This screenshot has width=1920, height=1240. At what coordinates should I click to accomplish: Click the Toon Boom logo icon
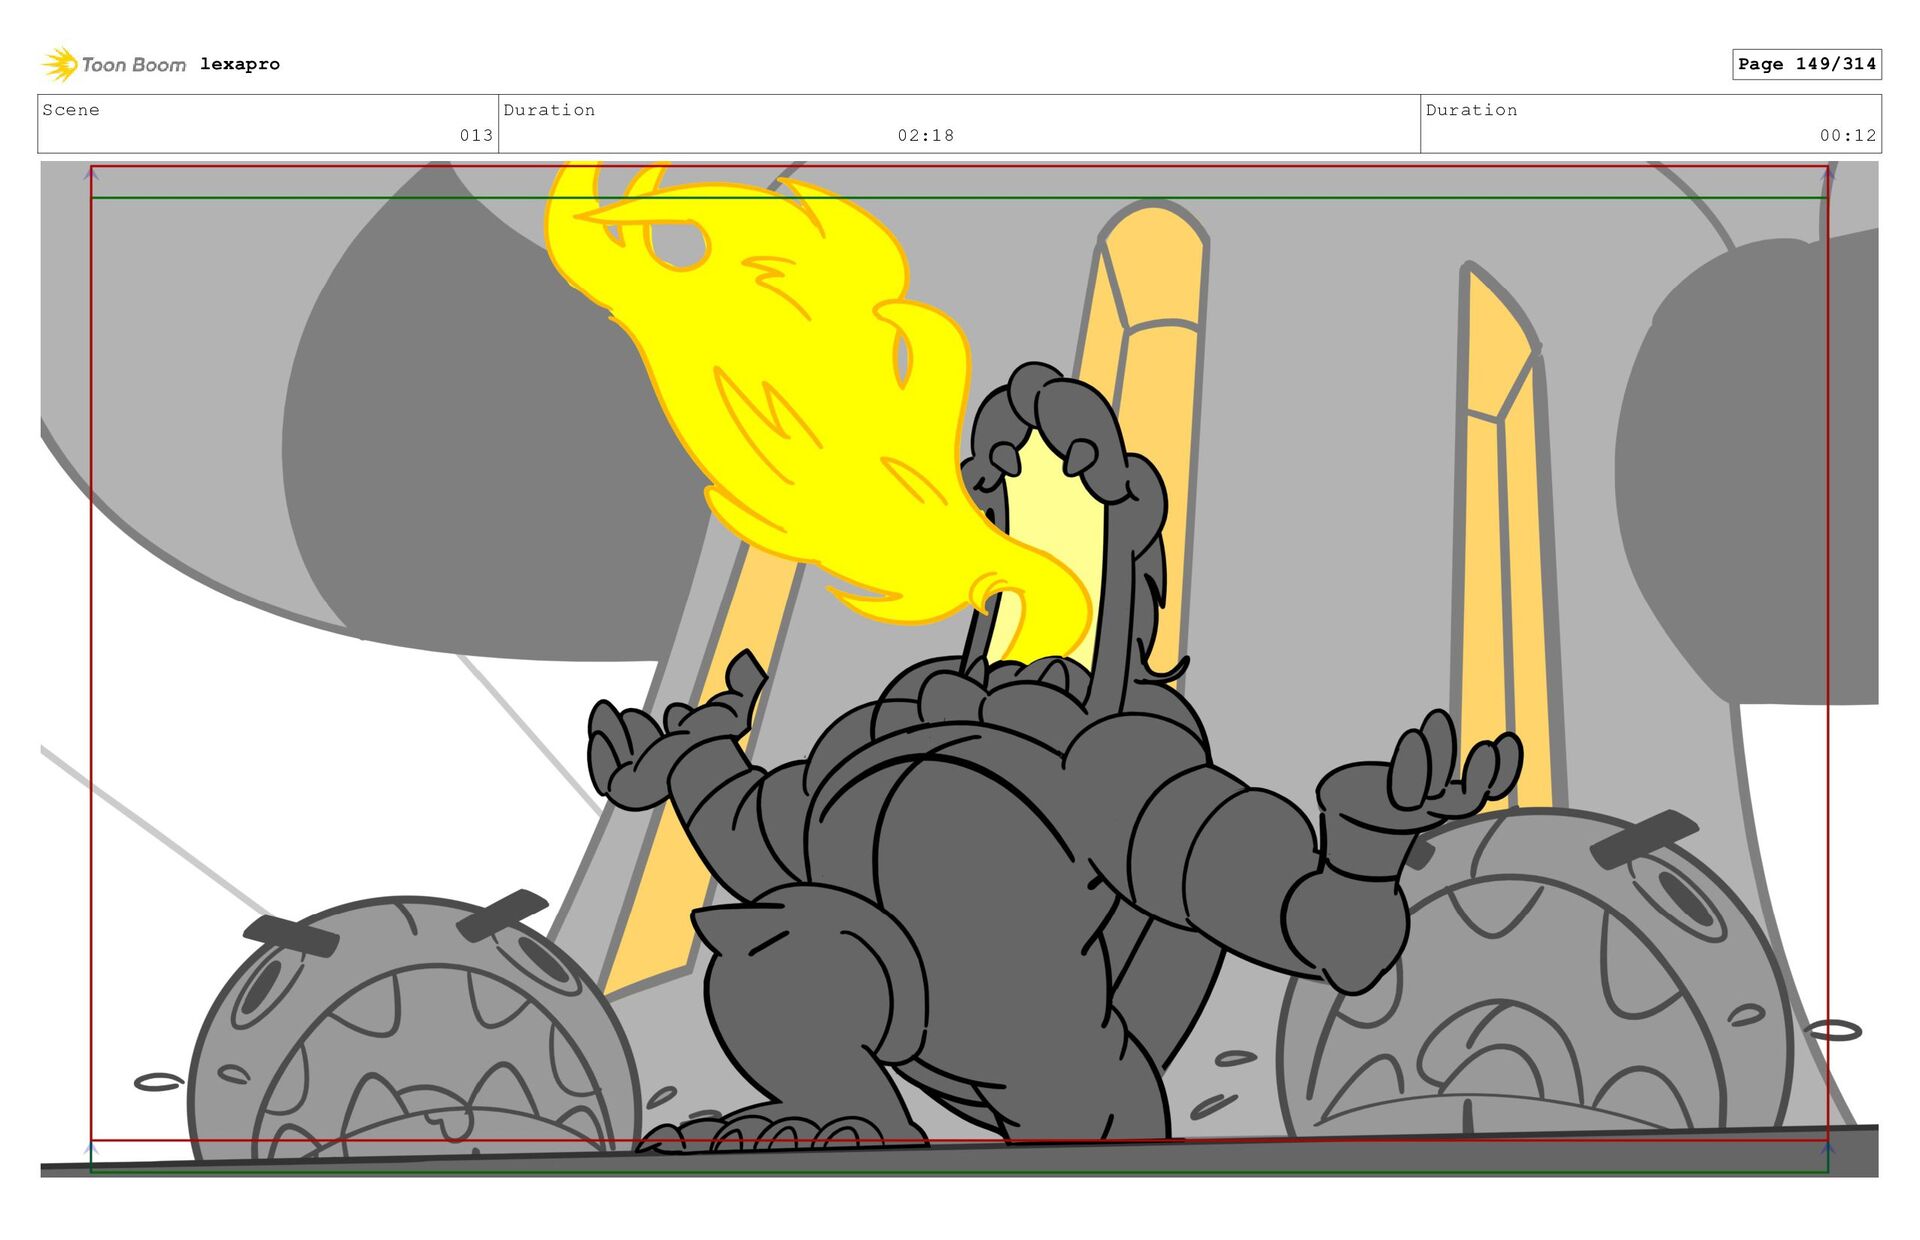[60, 64]
